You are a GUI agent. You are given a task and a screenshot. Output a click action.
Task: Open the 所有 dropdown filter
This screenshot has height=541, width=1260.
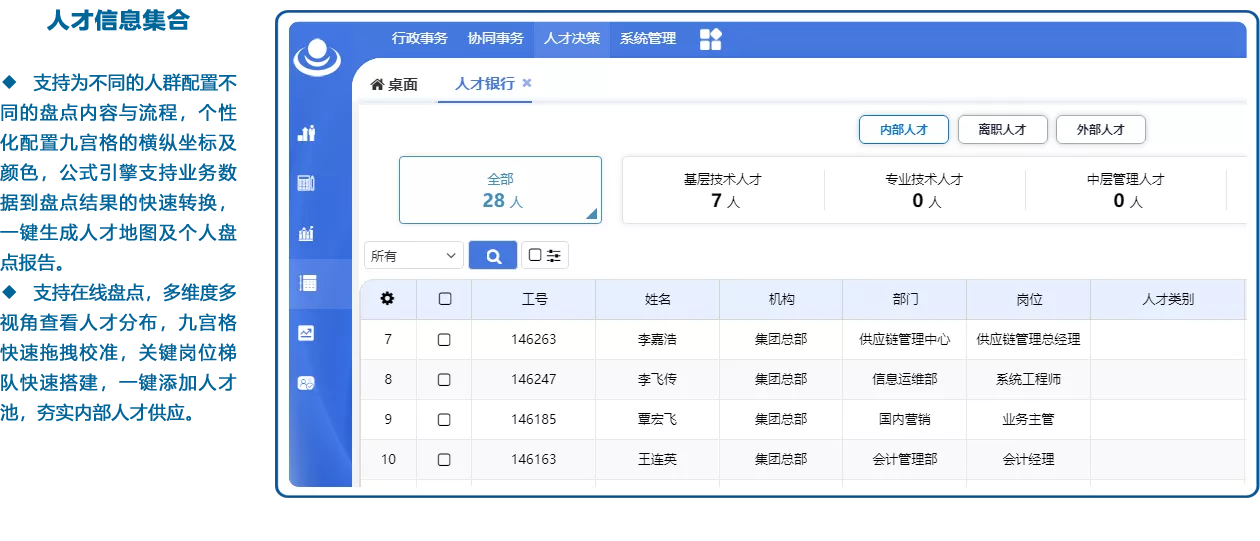click(414, 256)
